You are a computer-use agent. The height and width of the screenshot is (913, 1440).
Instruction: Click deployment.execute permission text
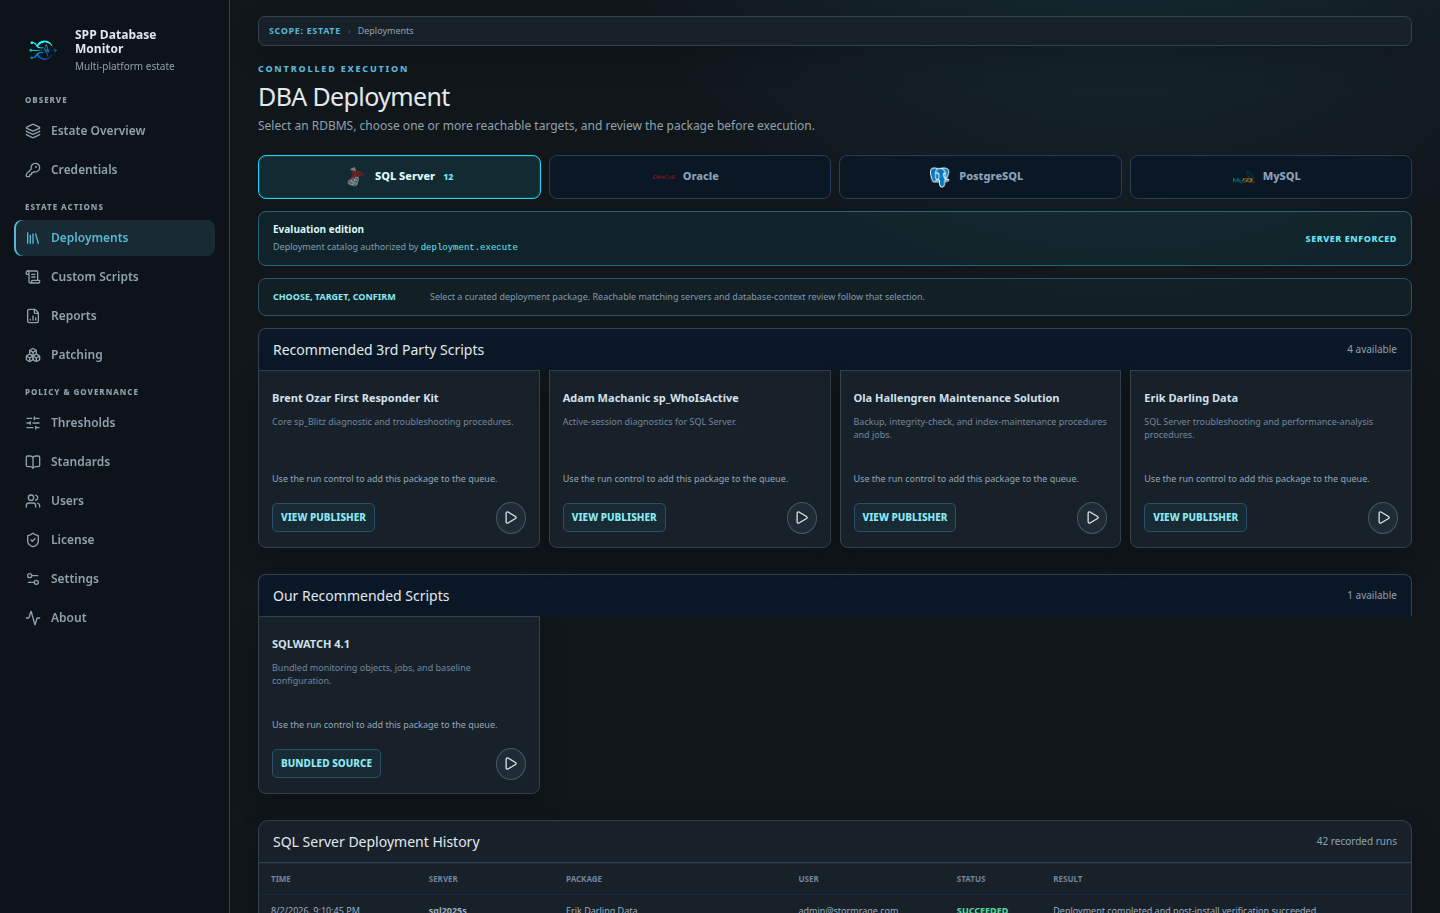(x=469, y=247)
